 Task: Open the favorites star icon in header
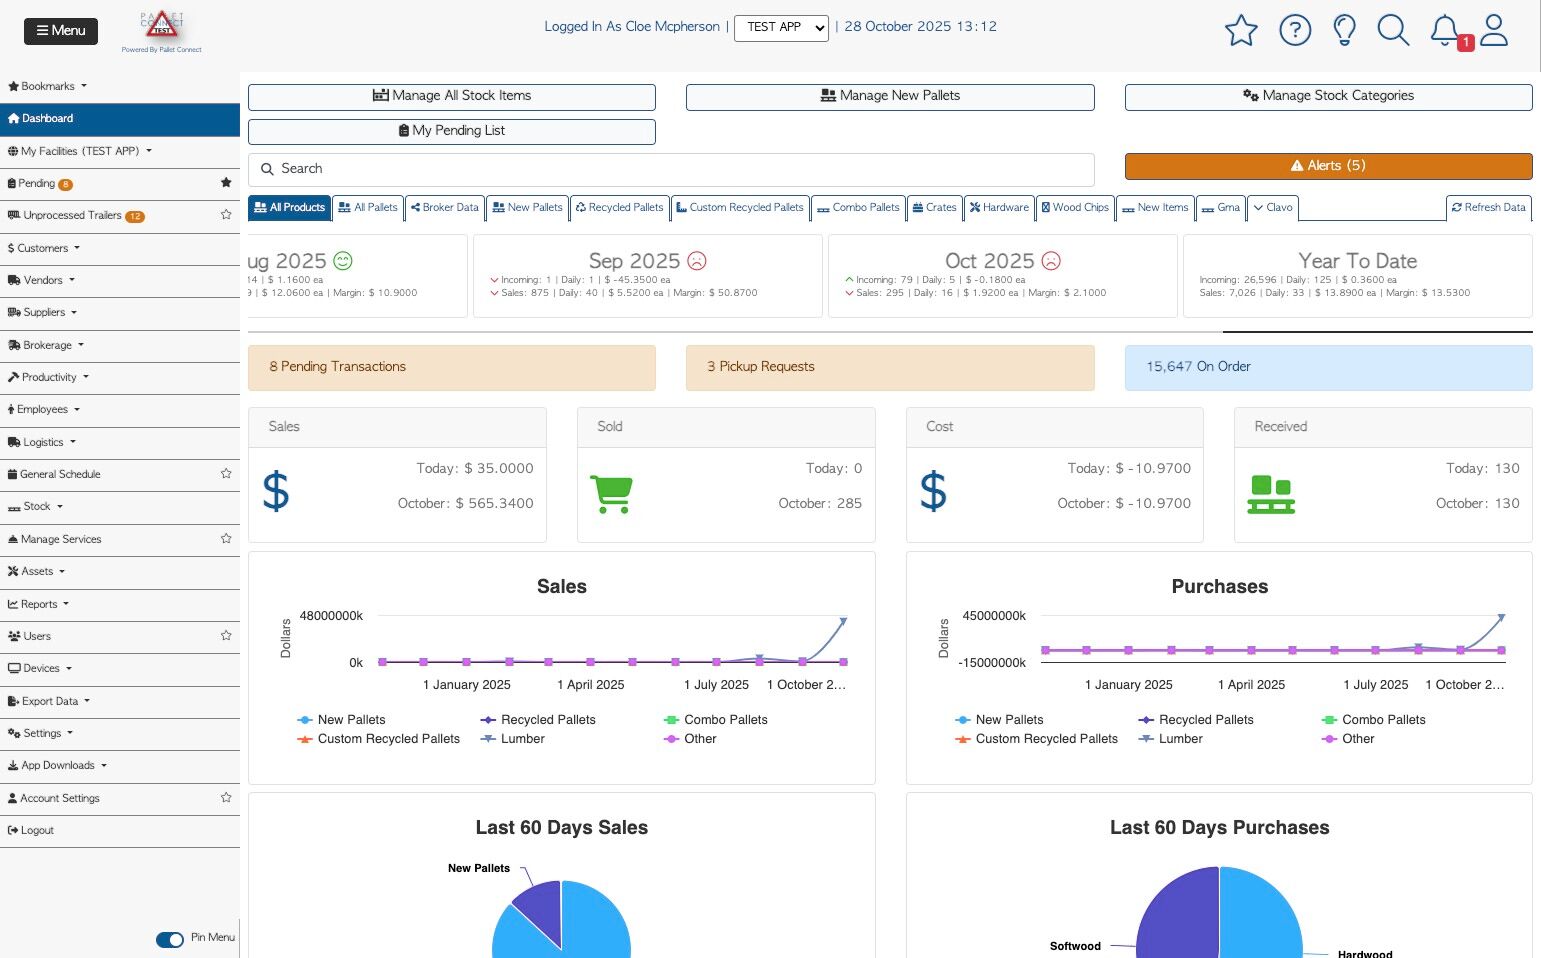[x=1241, y=30]
